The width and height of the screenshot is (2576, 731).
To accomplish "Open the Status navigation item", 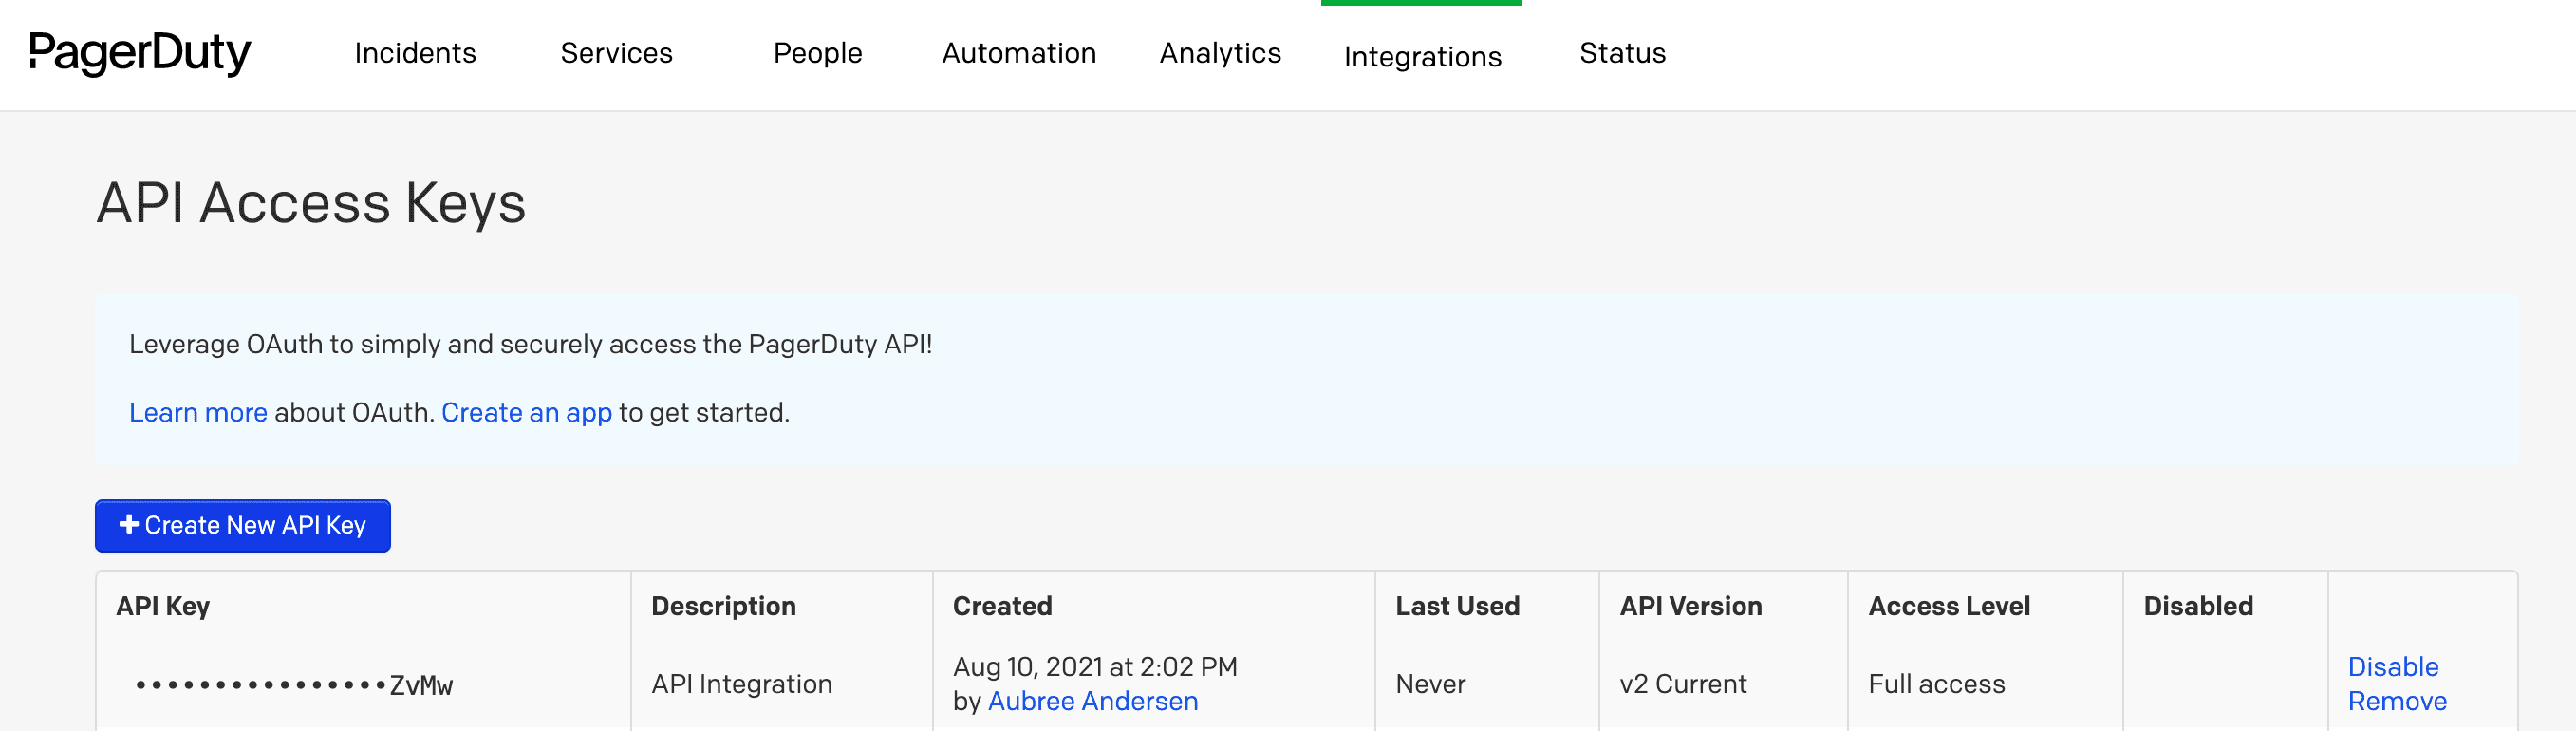I will click(x=1621, y=53).
